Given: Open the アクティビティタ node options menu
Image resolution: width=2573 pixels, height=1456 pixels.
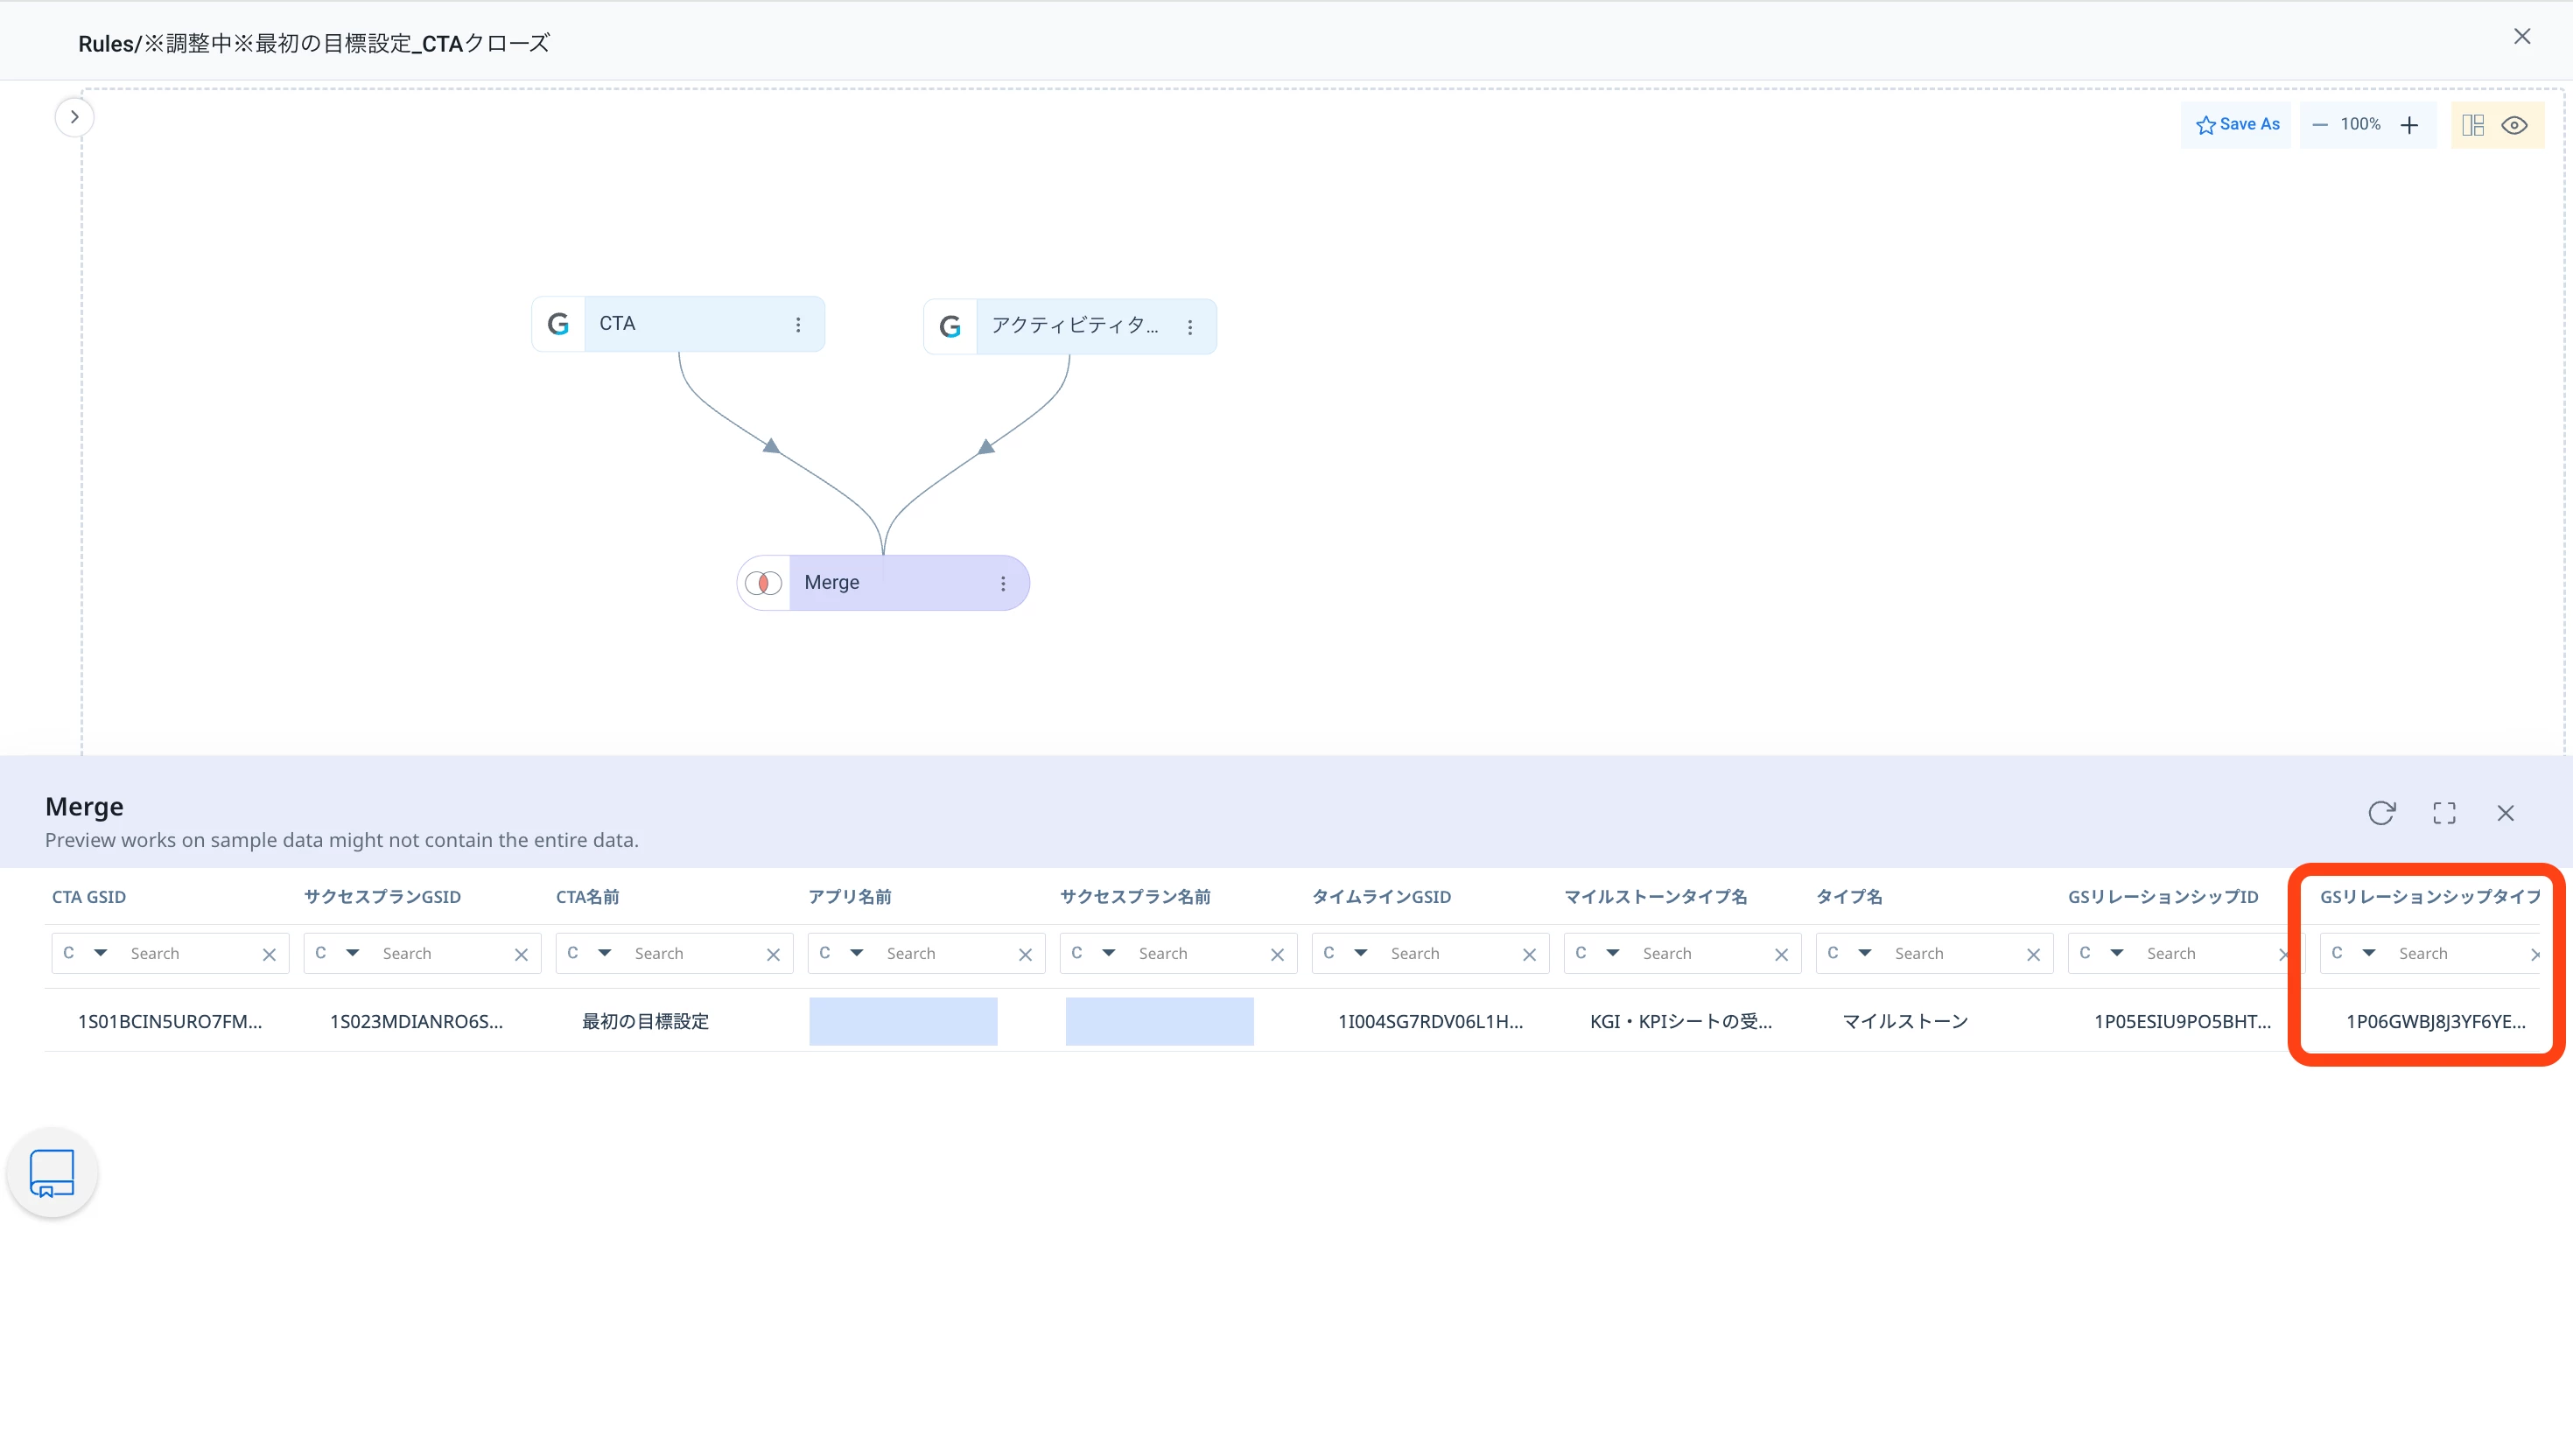Looking at the screenshot, I should pos(1190,327).
